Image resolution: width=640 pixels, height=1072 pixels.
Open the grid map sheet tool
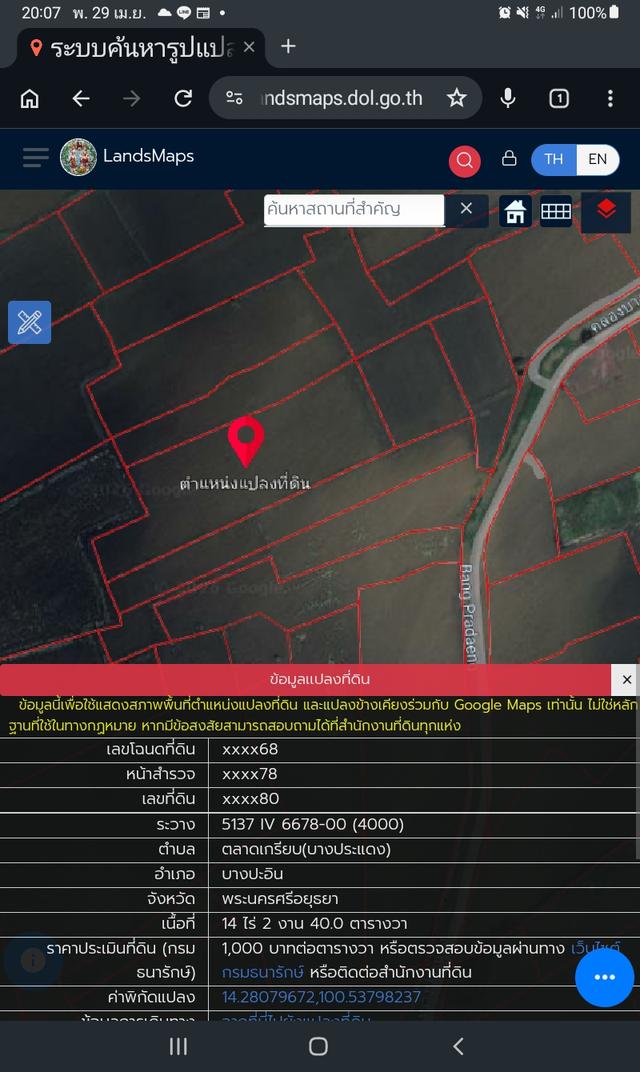(556, 211)
